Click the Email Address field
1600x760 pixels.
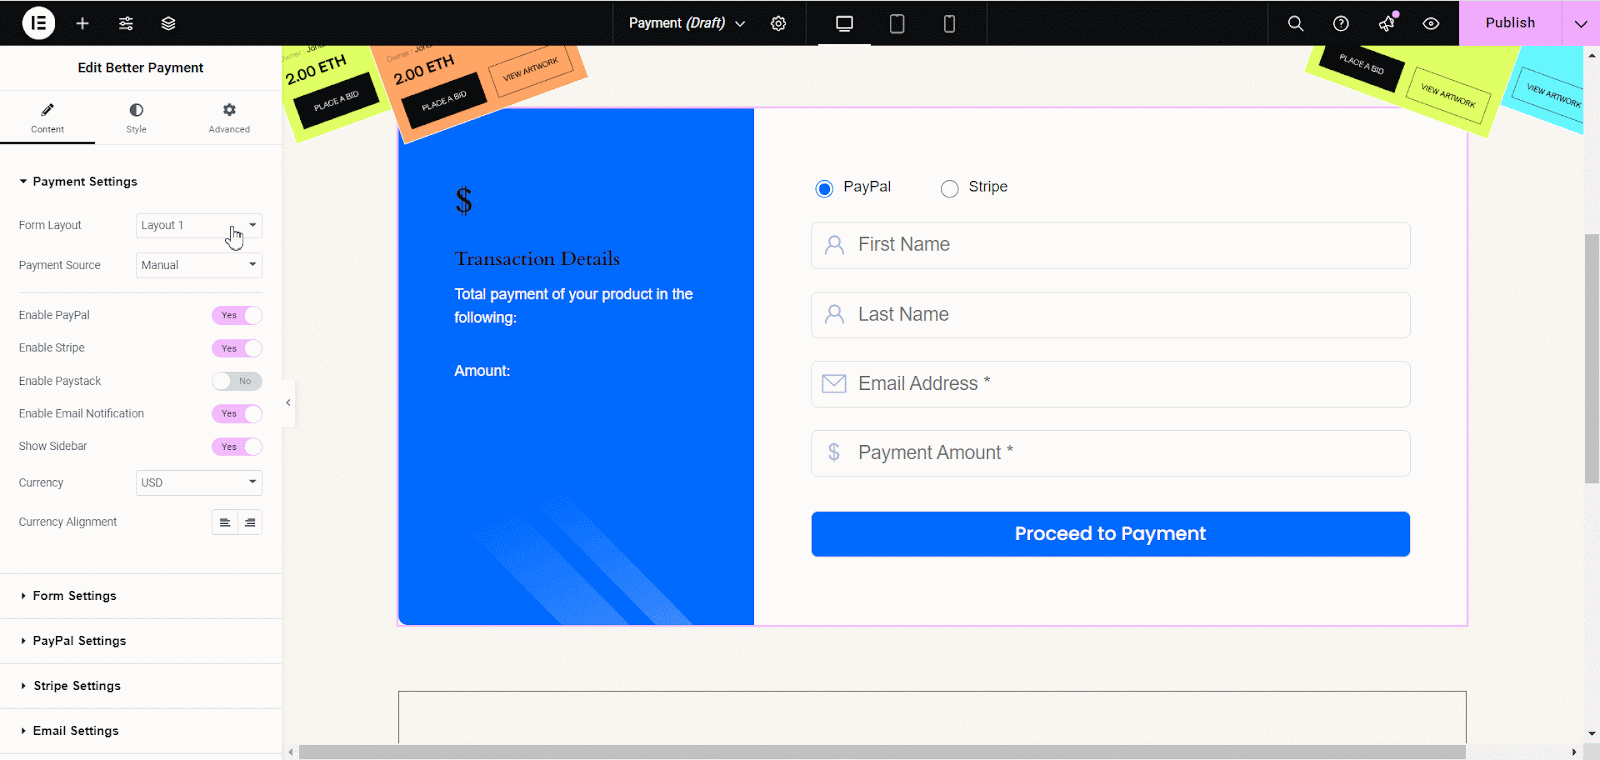point(1110,384)
